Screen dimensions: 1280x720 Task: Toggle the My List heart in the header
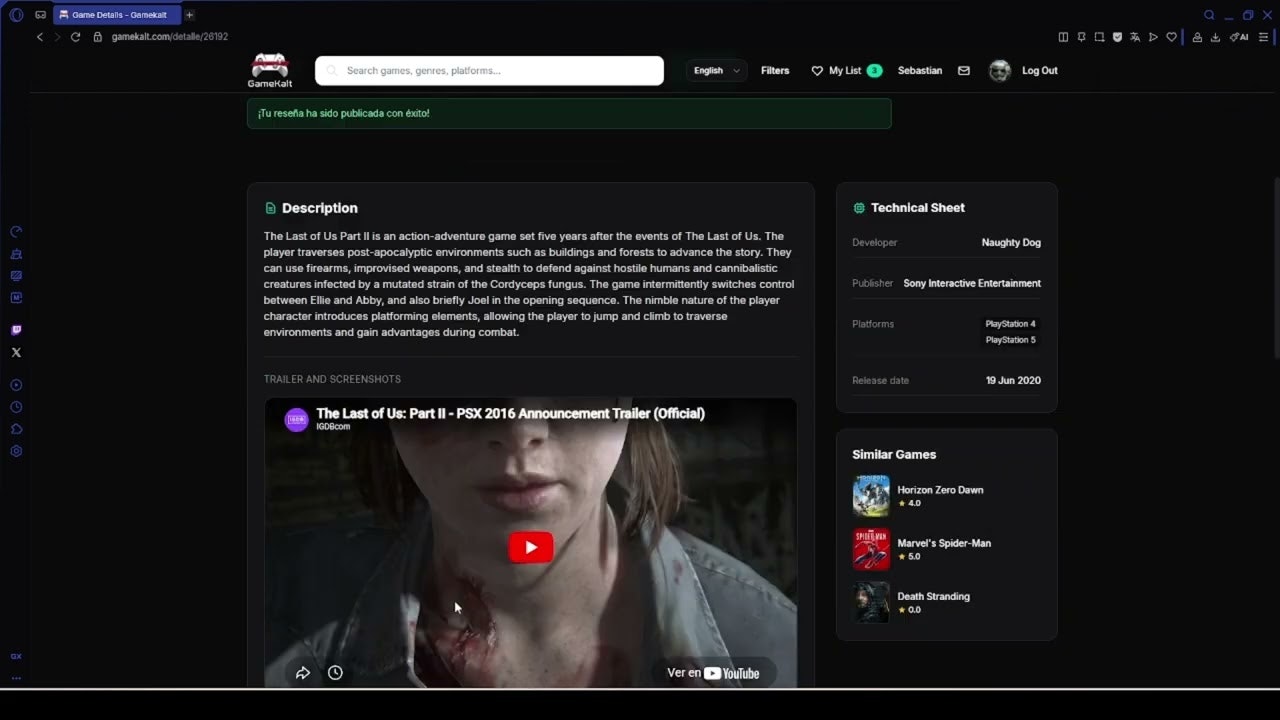click(819, 70)
